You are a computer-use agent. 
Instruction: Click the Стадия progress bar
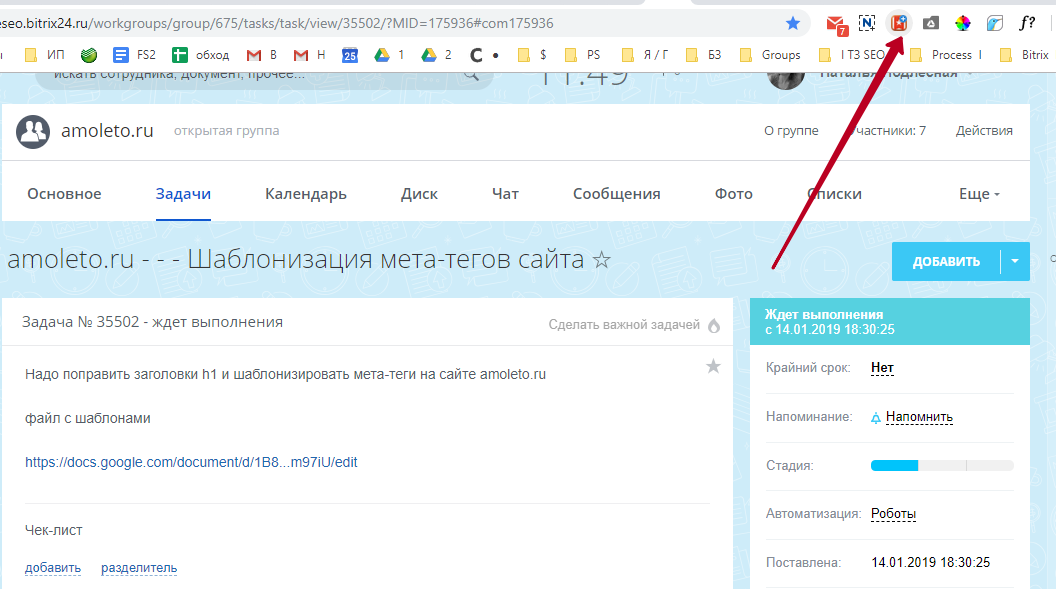pyautogui.click(x=942, y=465)
